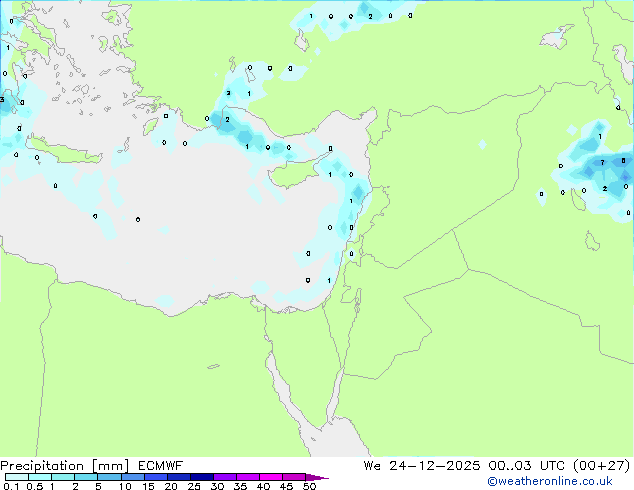Screen dimensions: 634x490
Task: Click the purple over-50 arrow tip on legend
Action: coord(317,477)
